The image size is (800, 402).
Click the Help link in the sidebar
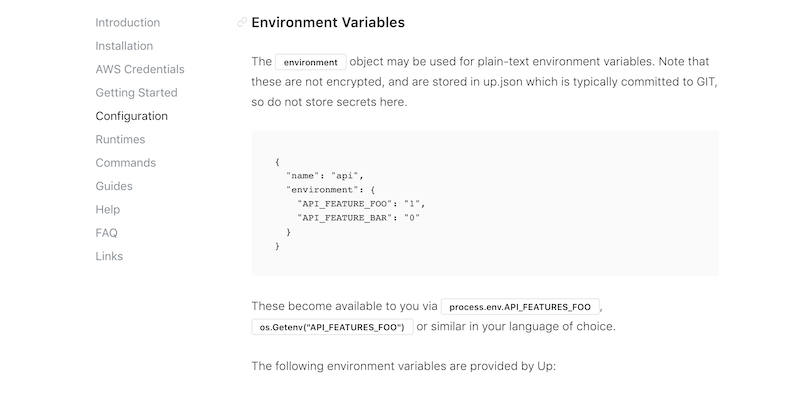[x=108, y=210]
